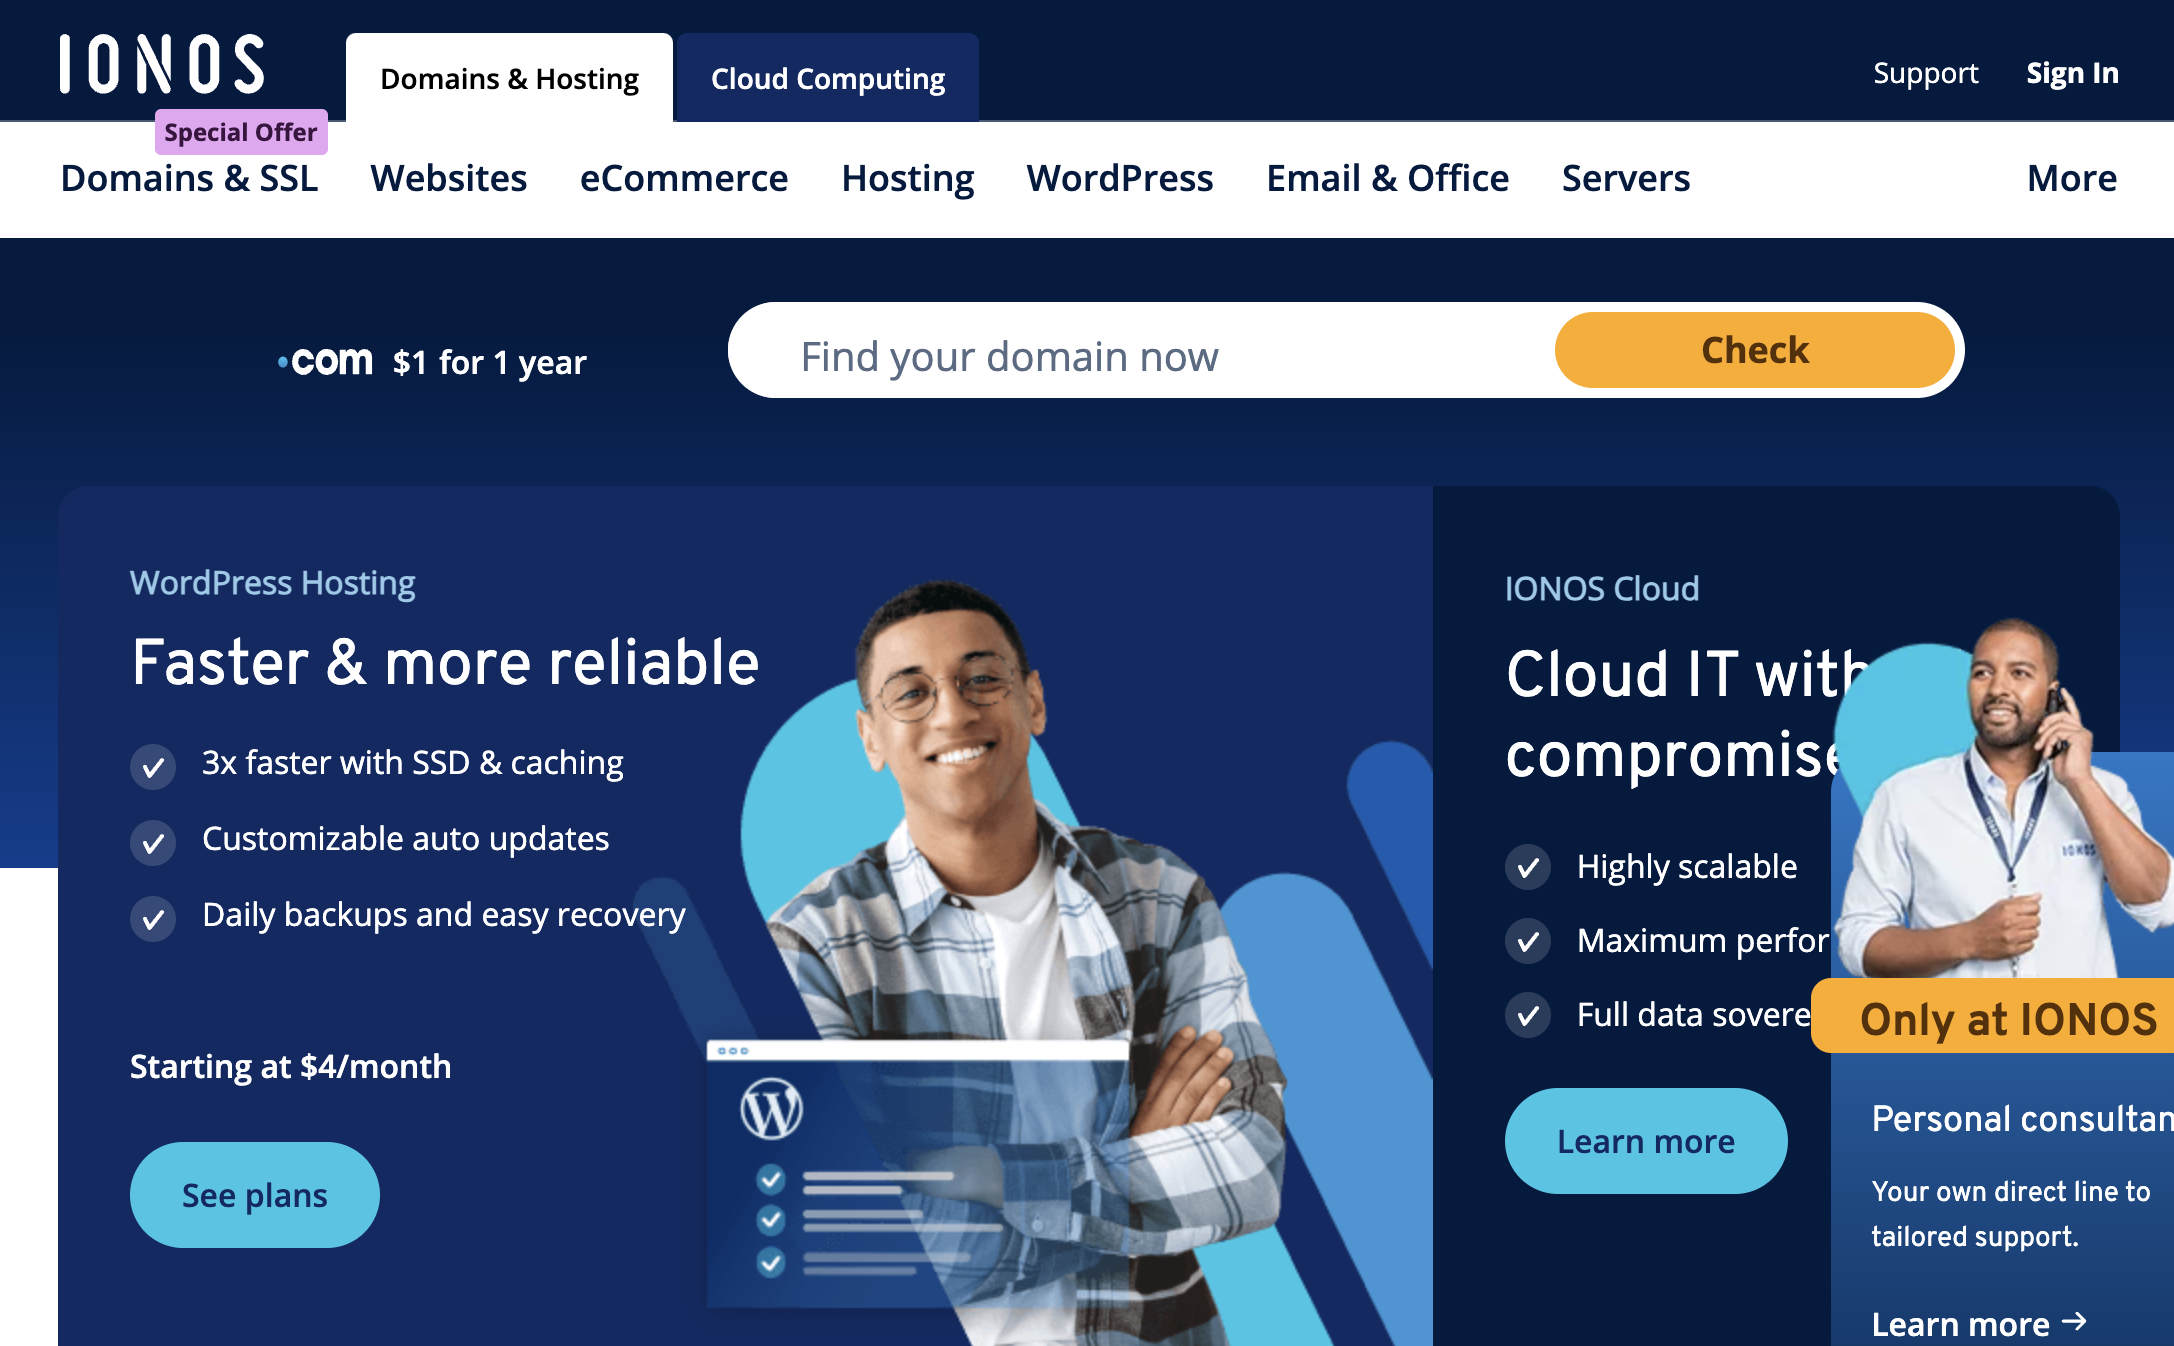Screen dimensions: 2174x1346
Task: Click the Domains & SSL menu icon
Action: pos(189,177)
